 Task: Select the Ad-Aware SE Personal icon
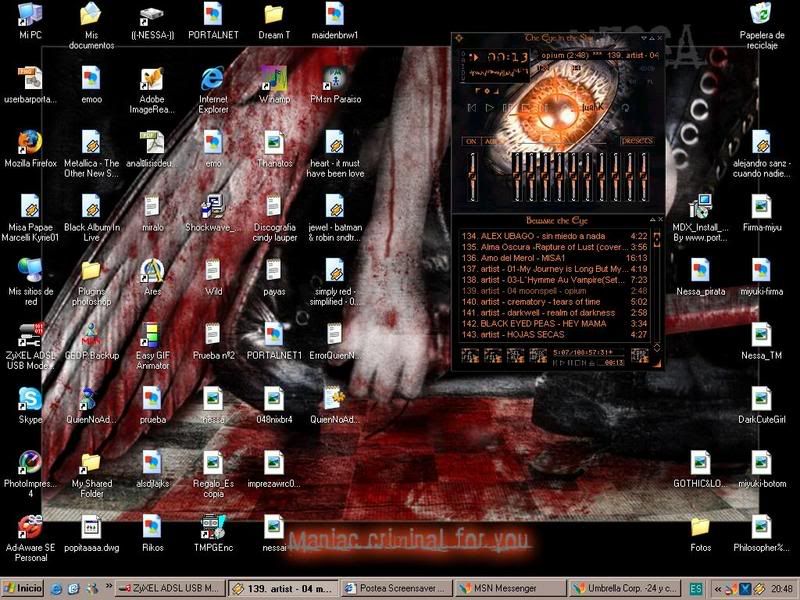[x=30, y=538]
